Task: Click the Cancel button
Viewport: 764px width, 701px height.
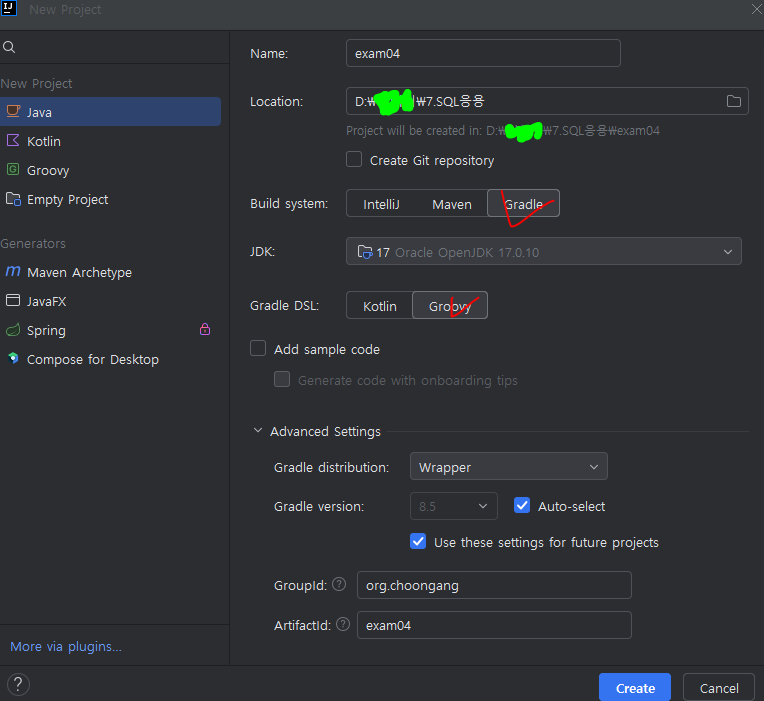Action: click(x=719, y=688)
